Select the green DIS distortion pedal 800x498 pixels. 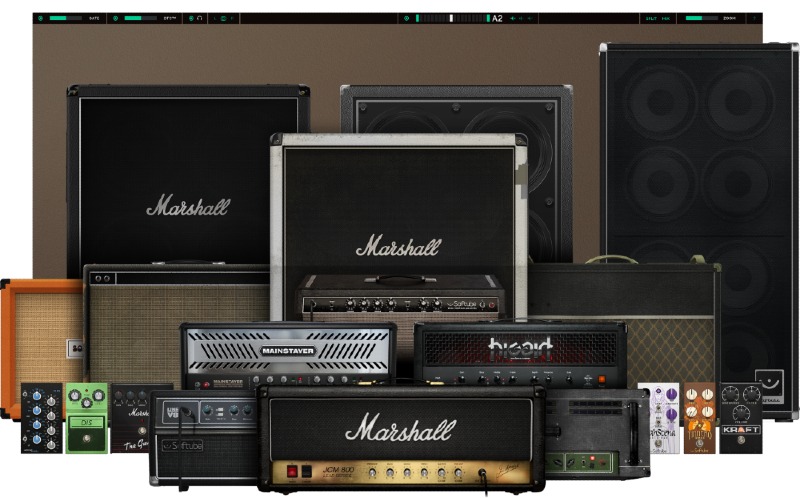(x=87, y=417)
